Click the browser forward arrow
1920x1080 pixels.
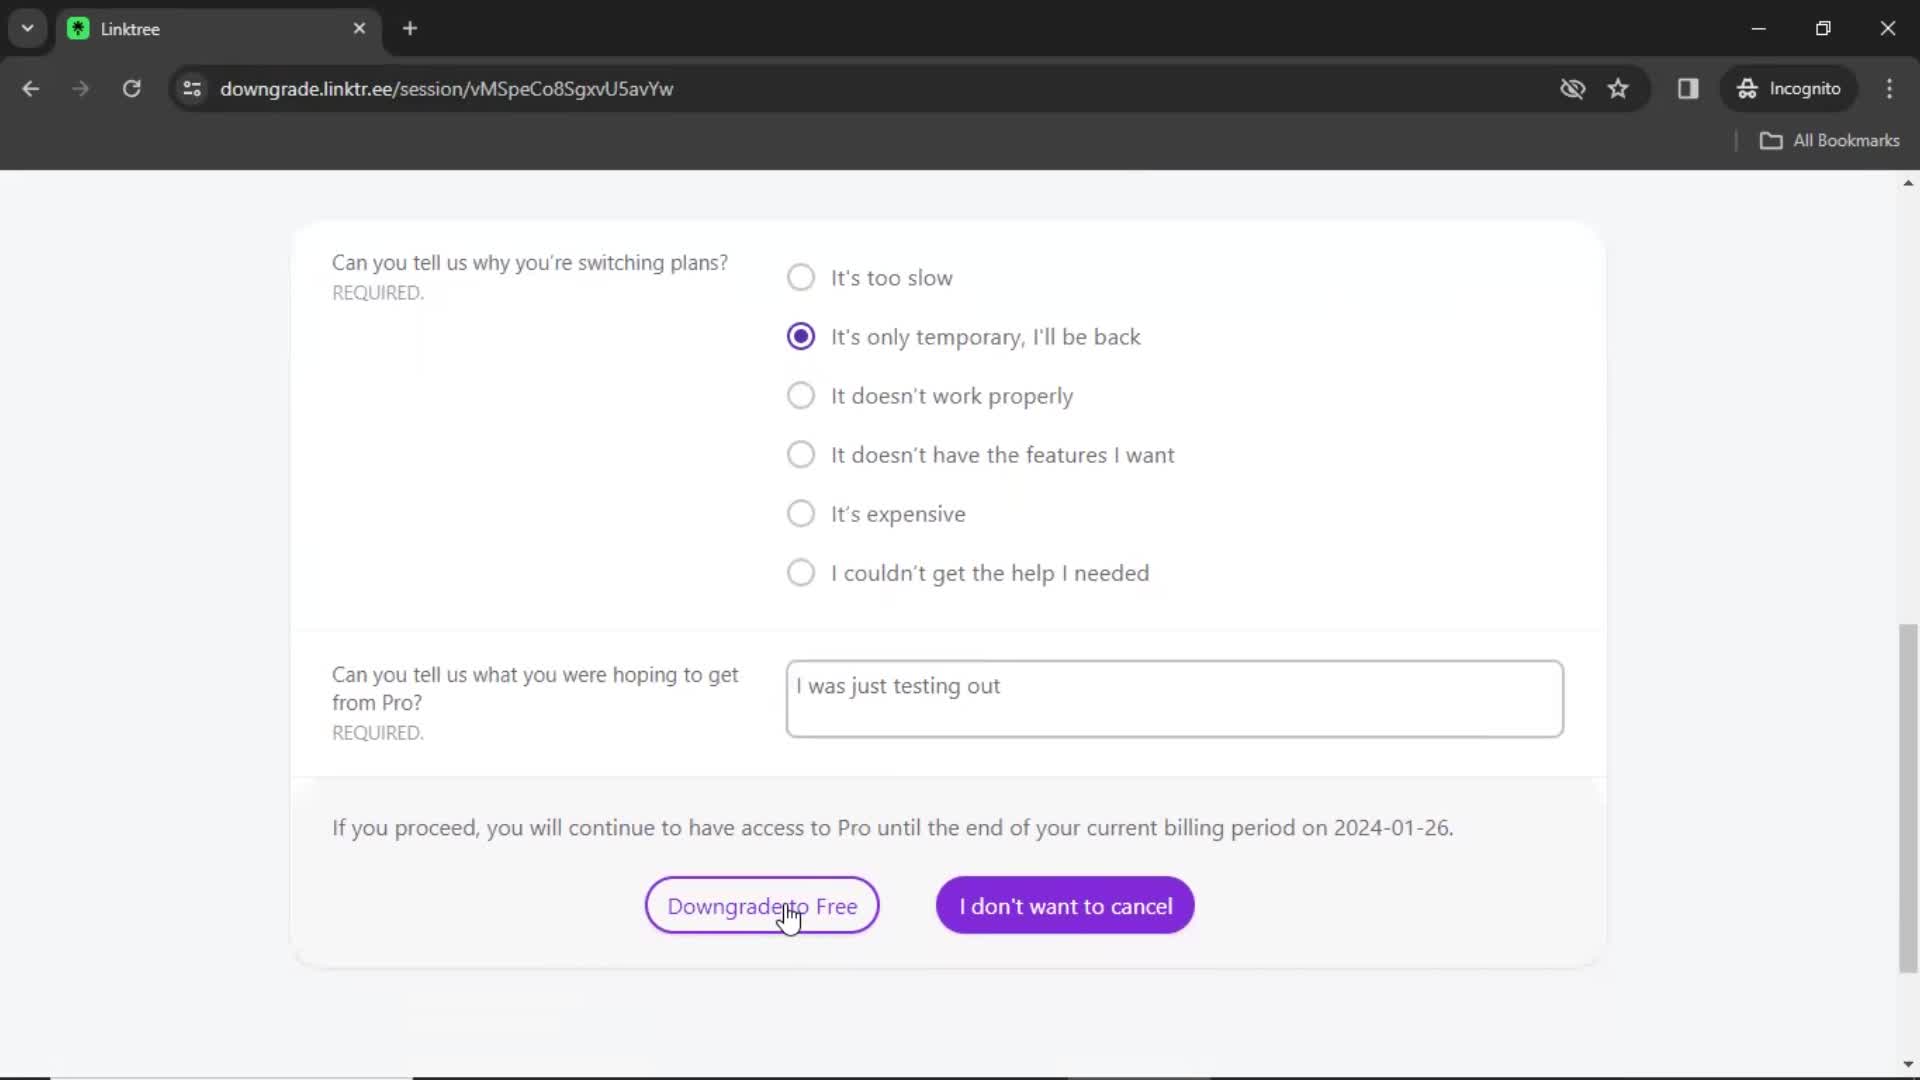pyautogui.click(x=81, y=89)
